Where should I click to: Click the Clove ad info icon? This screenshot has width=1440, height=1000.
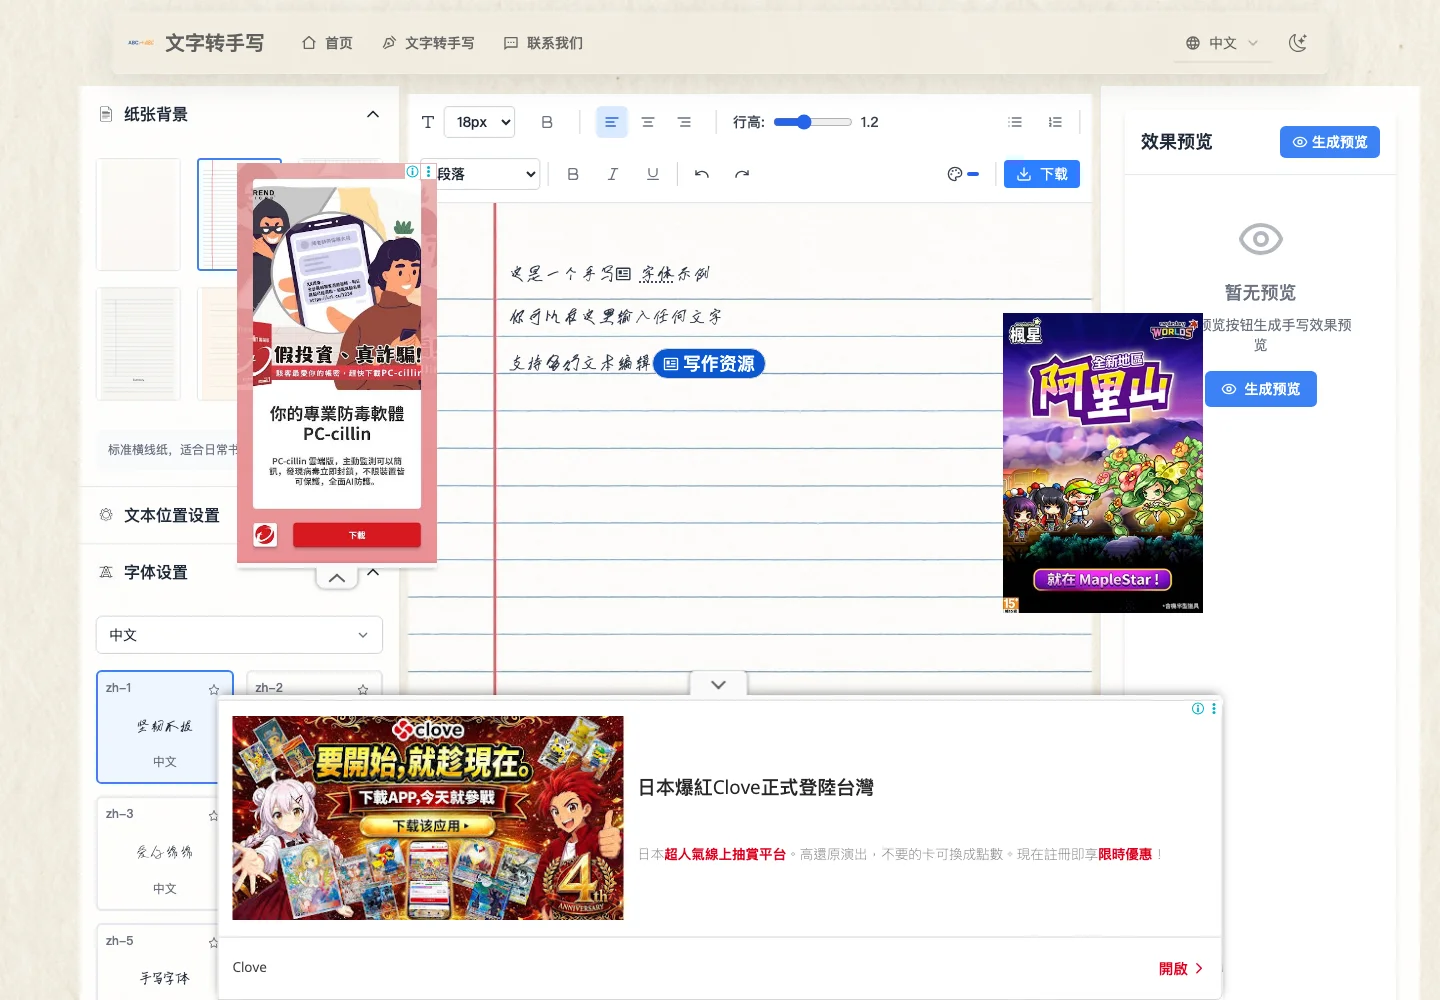1198,708
